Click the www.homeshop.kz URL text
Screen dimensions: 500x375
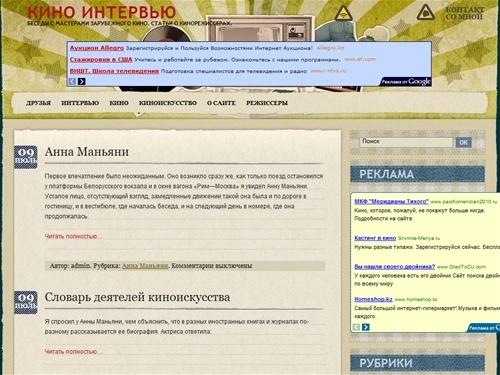416,299
